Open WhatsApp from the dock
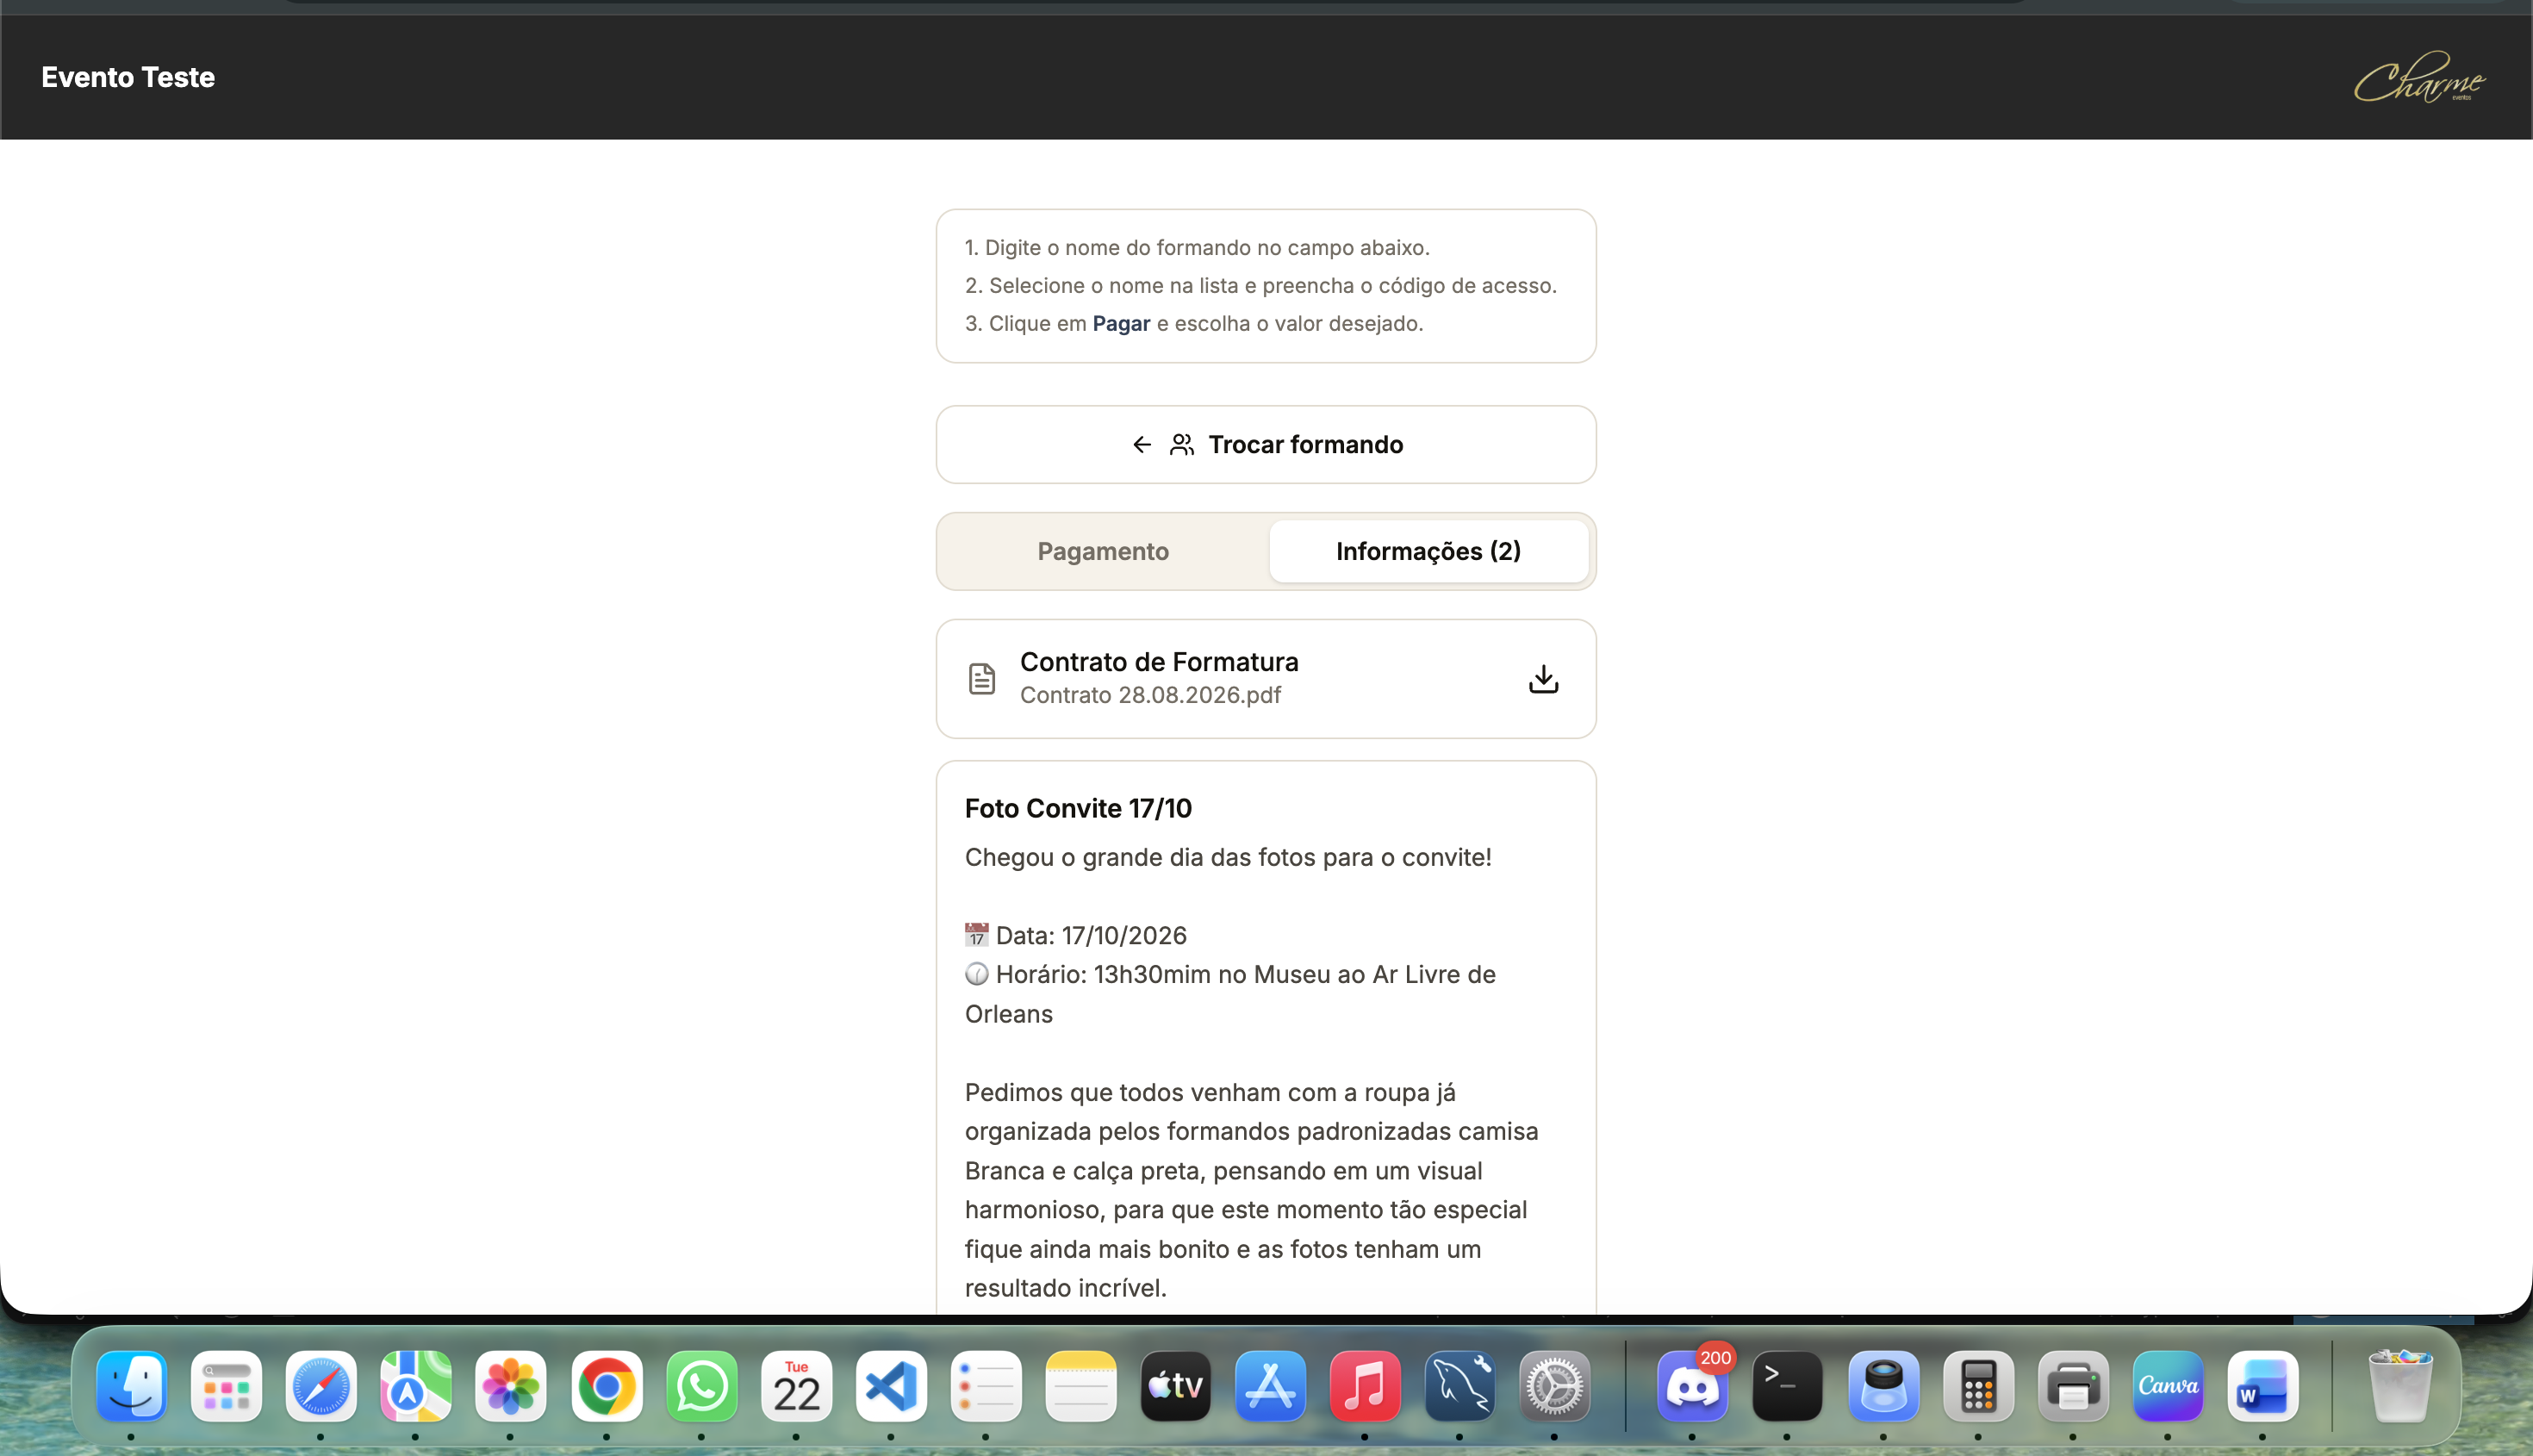The width and height of the screenshot is (2533, 1456). [701, 1386]
